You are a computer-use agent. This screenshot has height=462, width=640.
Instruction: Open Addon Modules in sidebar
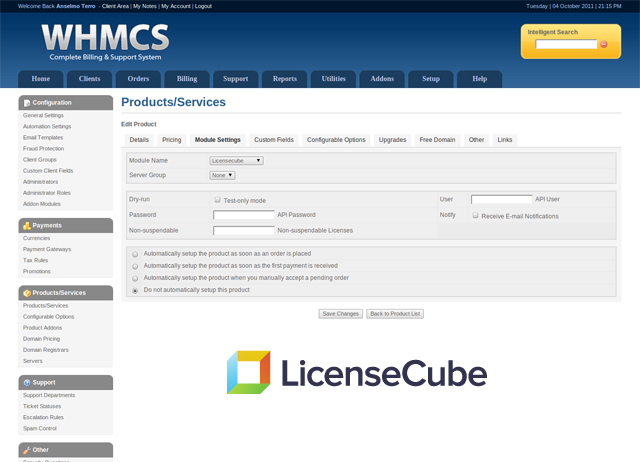point(42,204)
